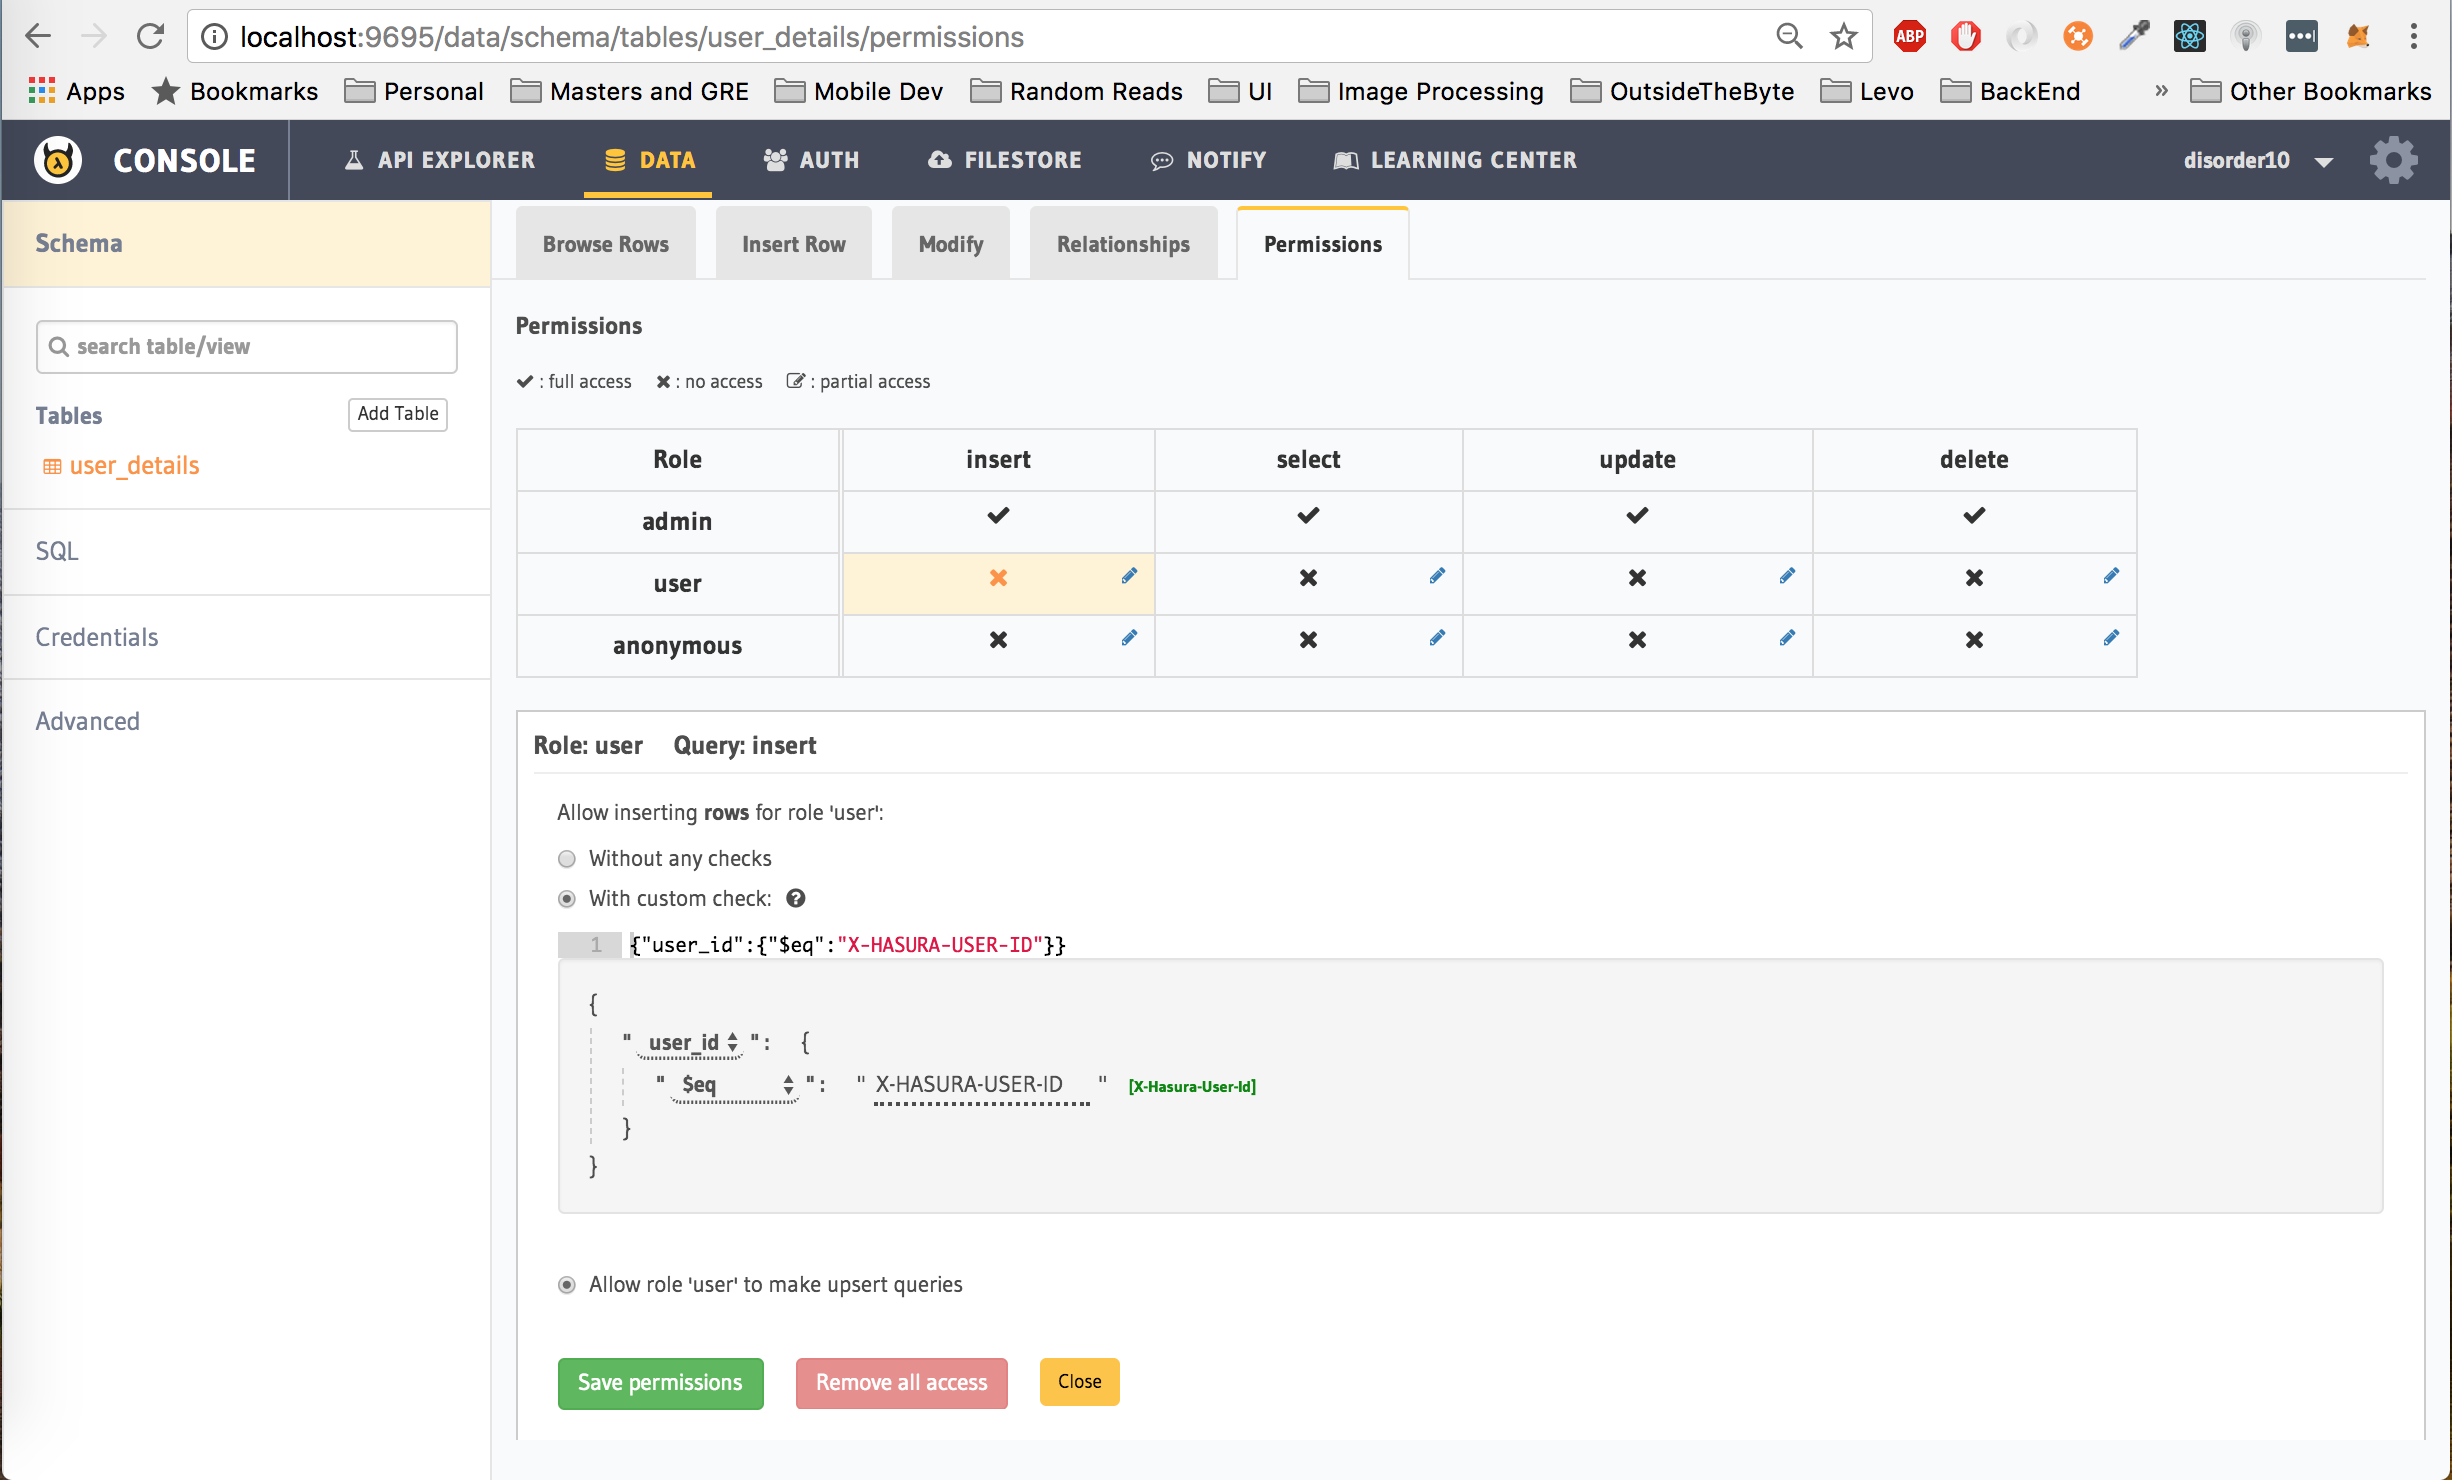Click the search table/view input field

tap(248, 347)
